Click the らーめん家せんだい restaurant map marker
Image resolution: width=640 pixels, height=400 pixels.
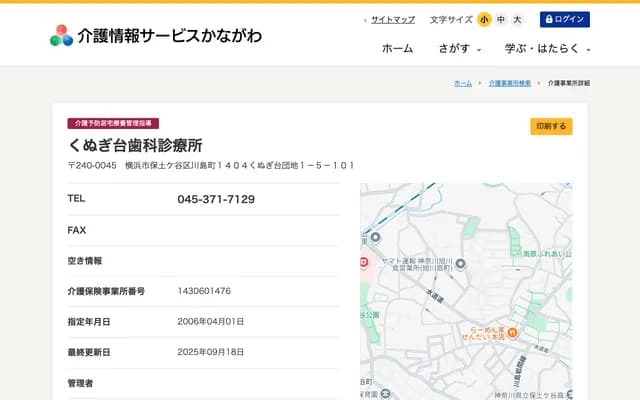click(513, 333)
